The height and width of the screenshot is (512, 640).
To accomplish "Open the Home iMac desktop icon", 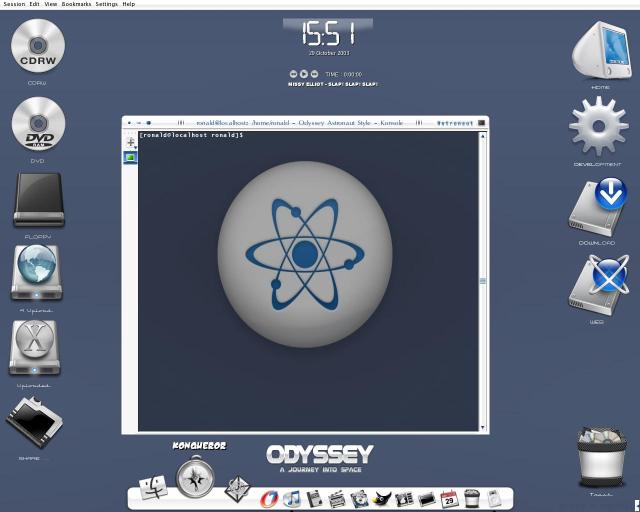I will coord(601,50).
